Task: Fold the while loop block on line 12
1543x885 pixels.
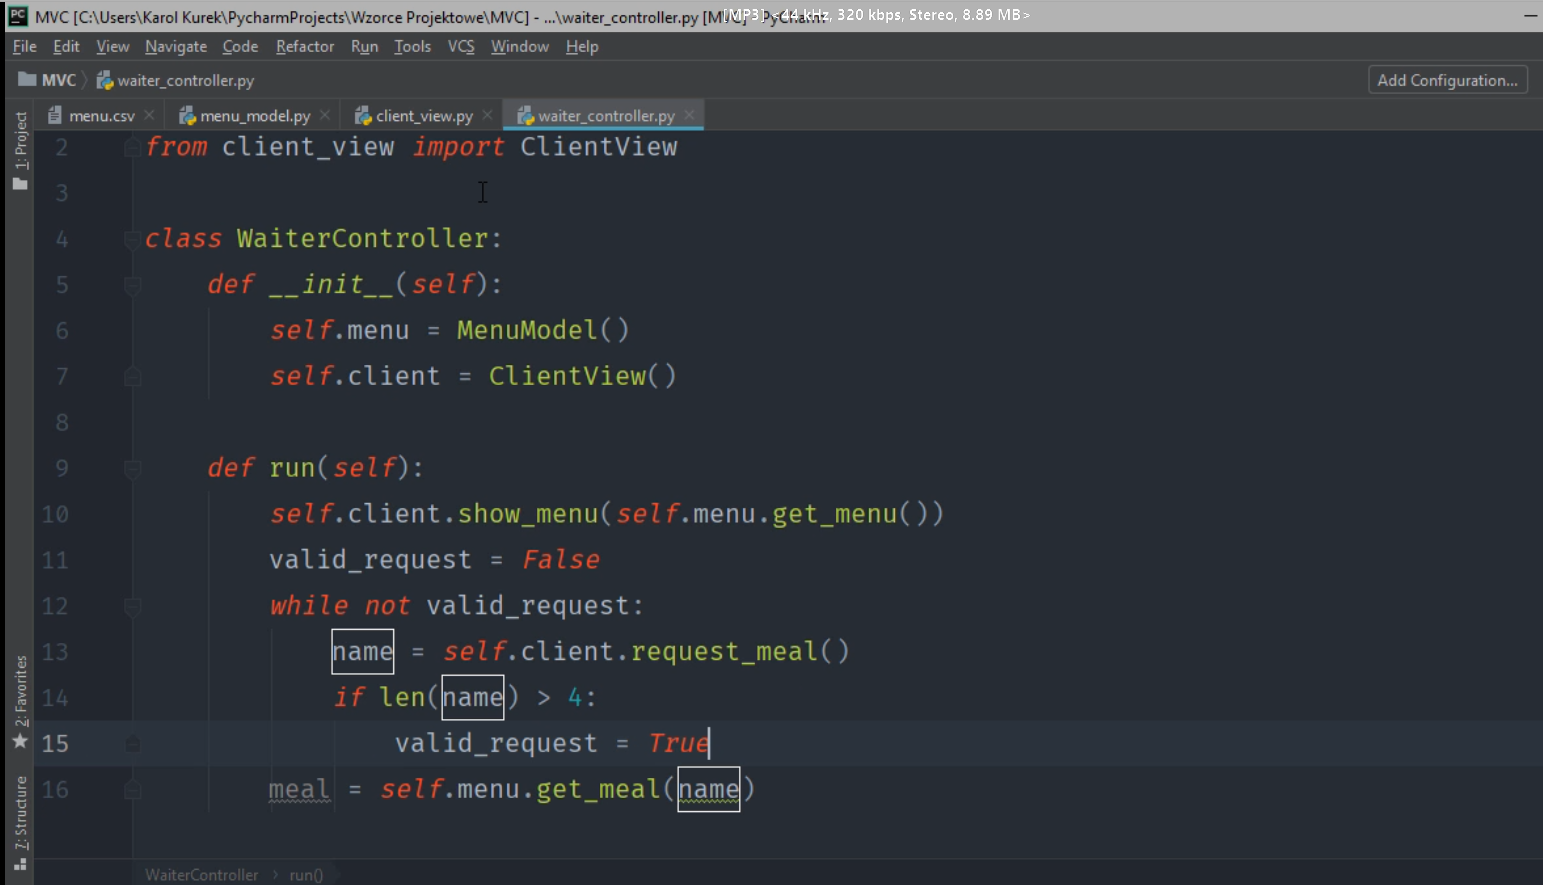Action: click(132, 606)
